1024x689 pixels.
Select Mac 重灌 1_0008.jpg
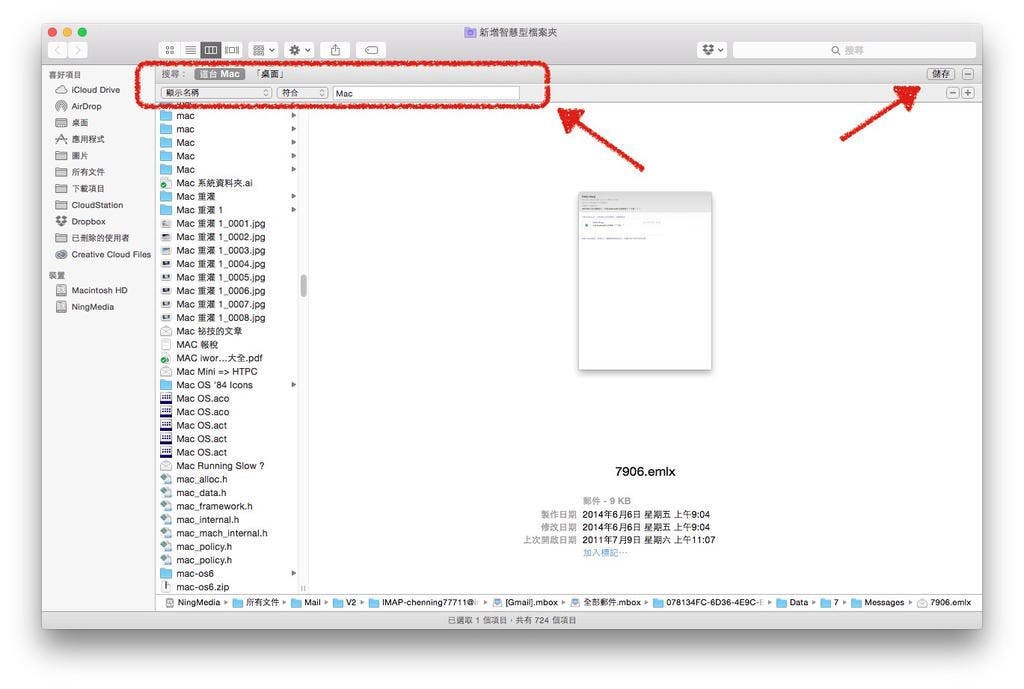click(x=221, y=317)
